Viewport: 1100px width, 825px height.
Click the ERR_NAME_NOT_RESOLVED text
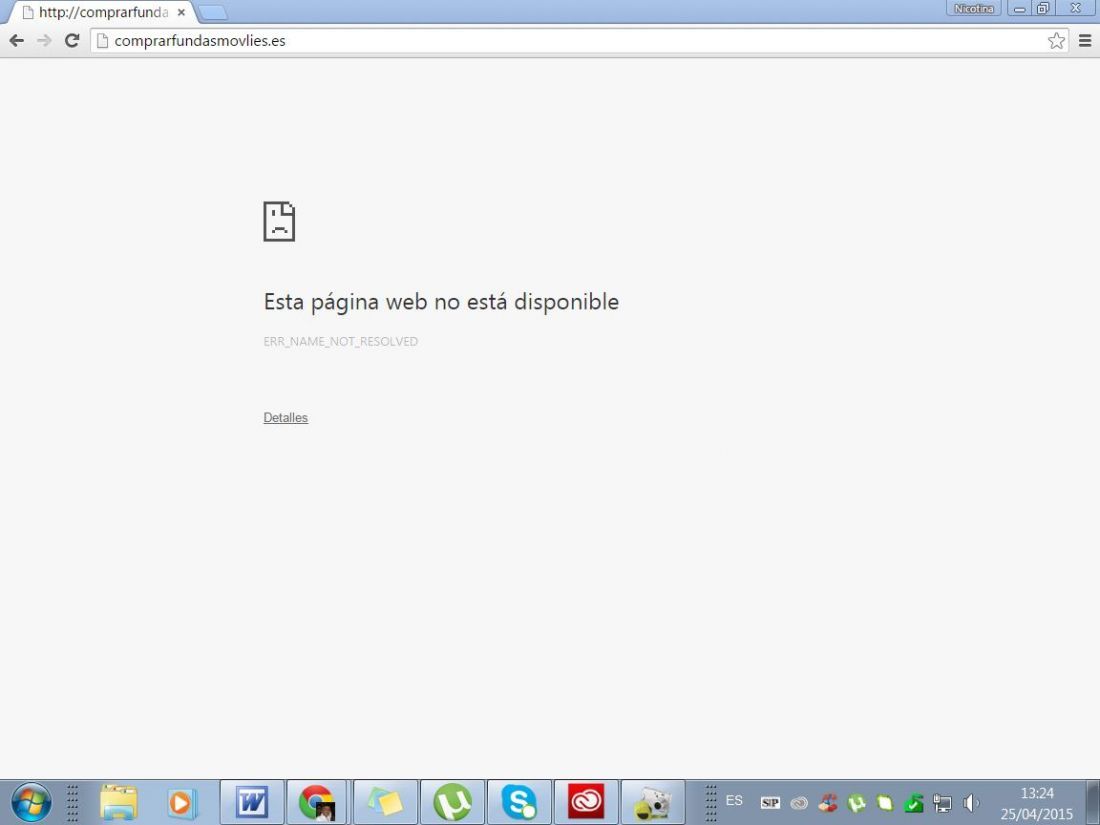[340, 342]
